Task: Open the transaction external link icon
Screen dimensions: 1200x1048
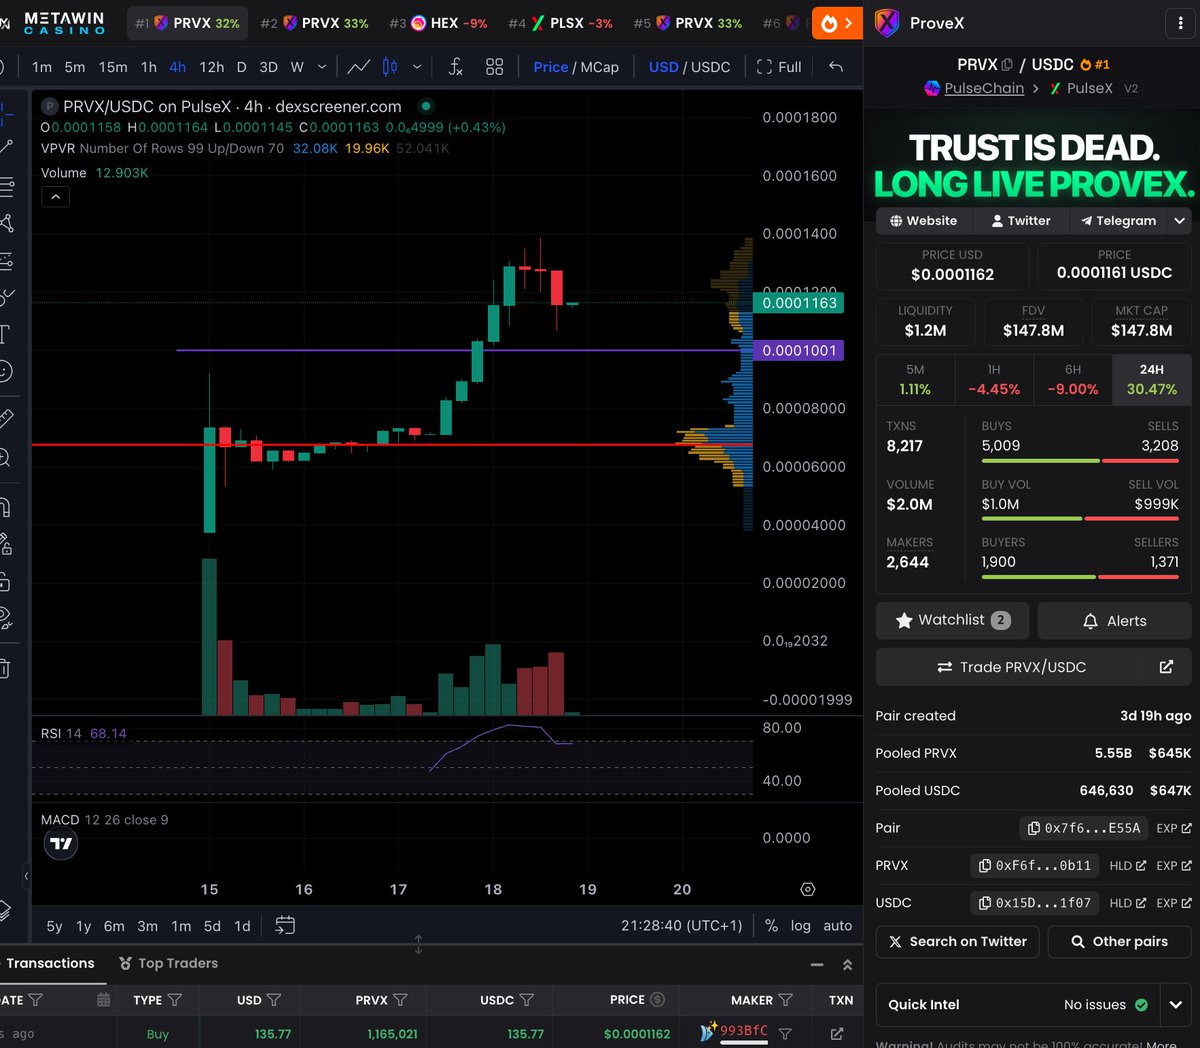Action: [837, 1034]
